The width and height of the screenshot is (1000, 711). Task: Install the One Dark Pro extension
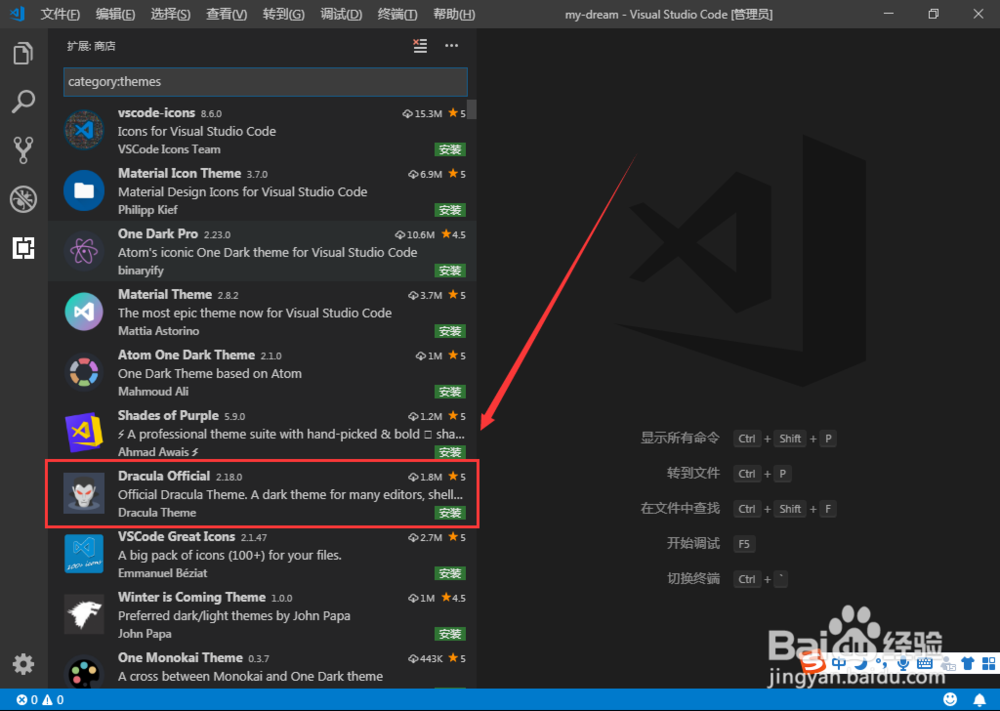coord(450,271)
